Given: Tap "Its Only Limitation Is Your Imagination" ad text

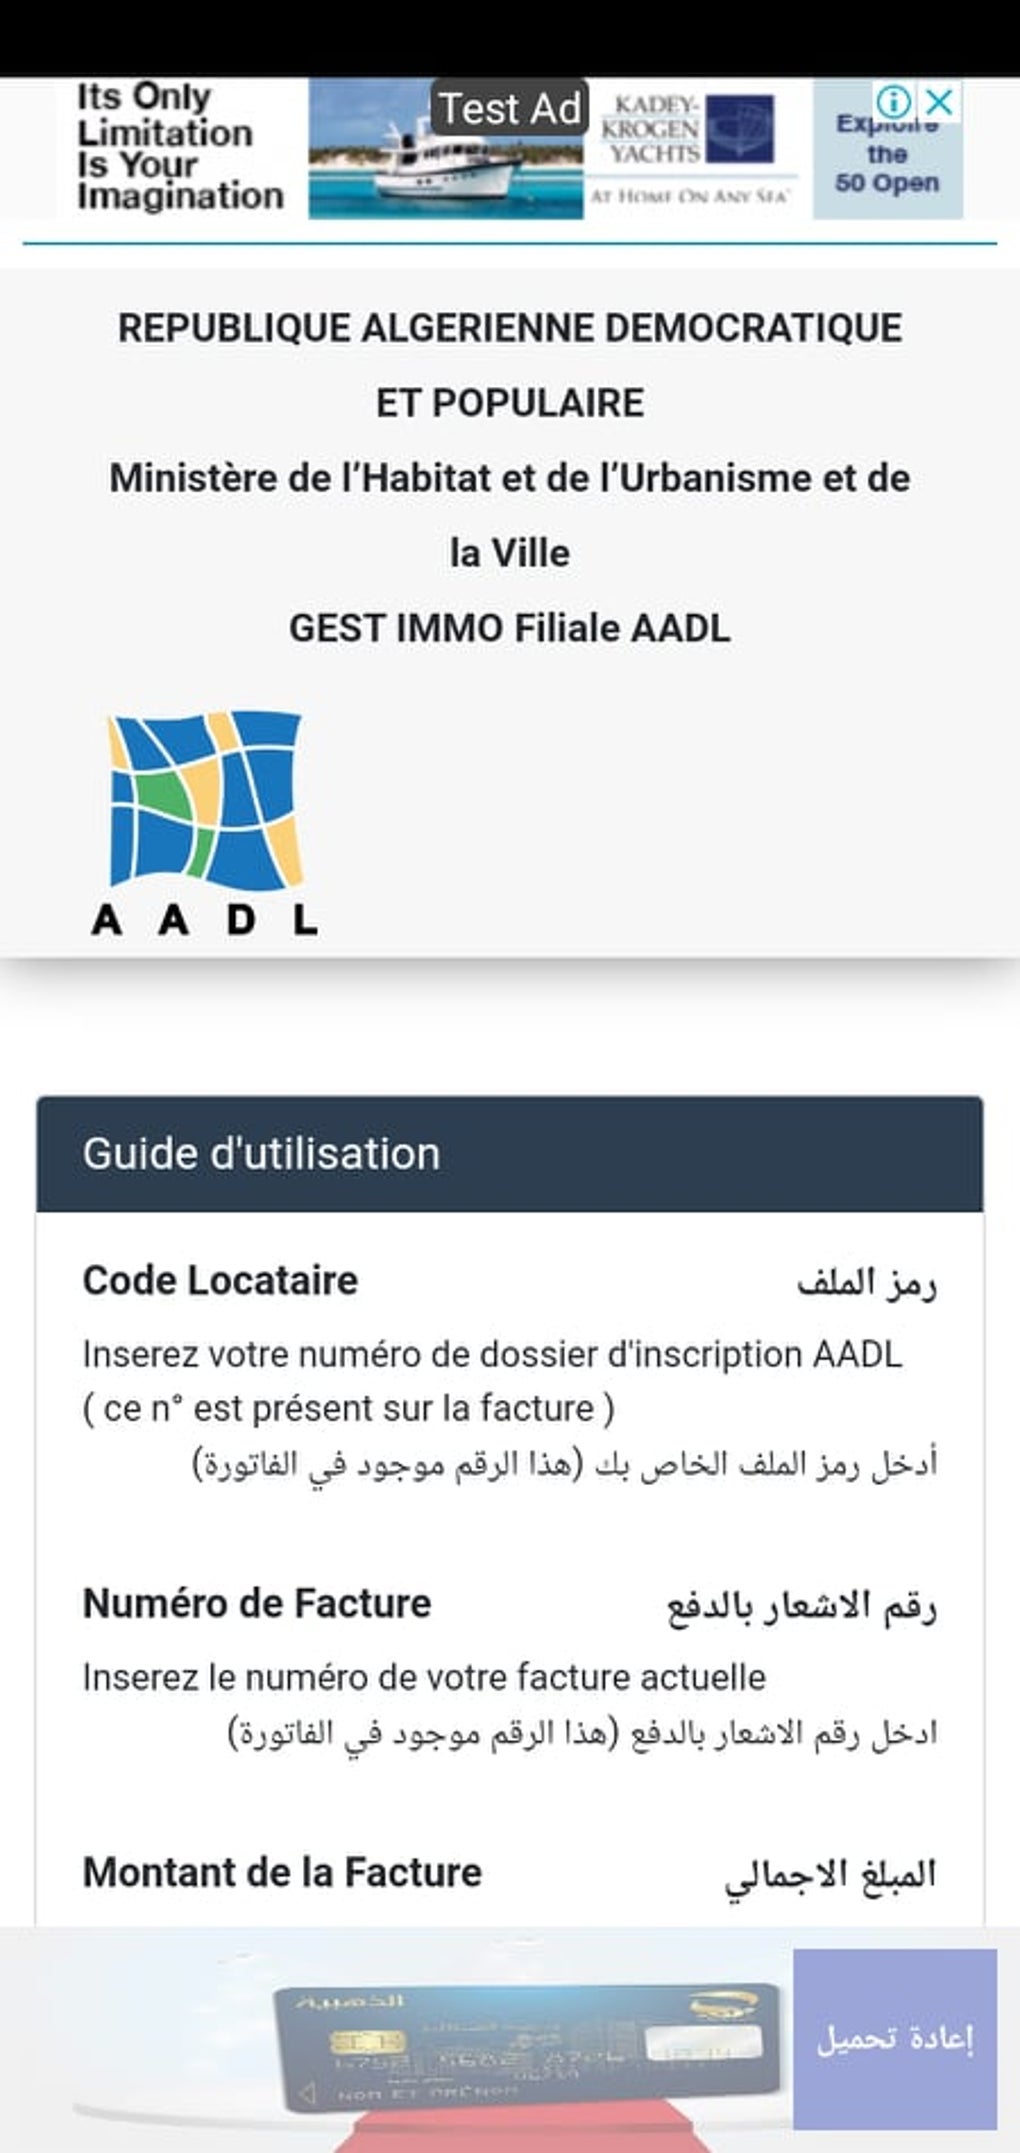Looking at the screenshot, I should pyautogui.click(x=180, y=148).
